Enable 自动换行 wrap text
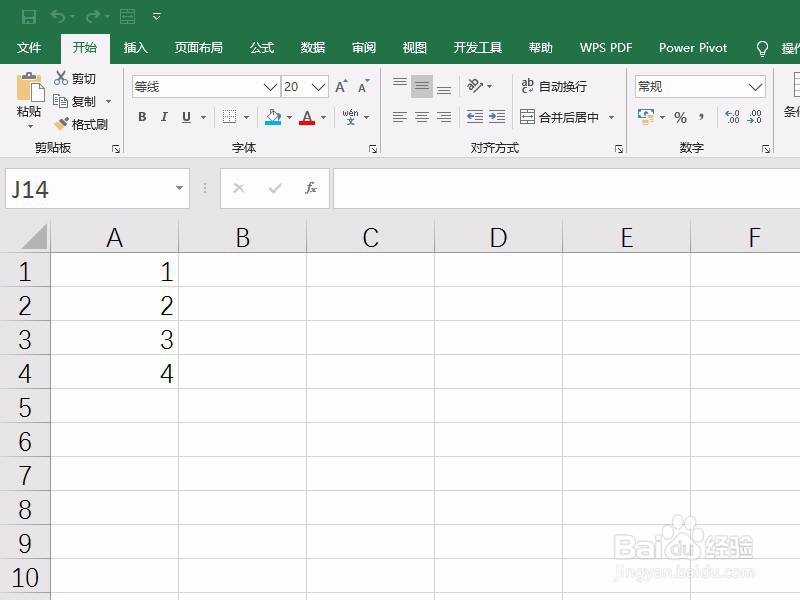This screenshot has width=800, height=600. click(x=559, y=87)
